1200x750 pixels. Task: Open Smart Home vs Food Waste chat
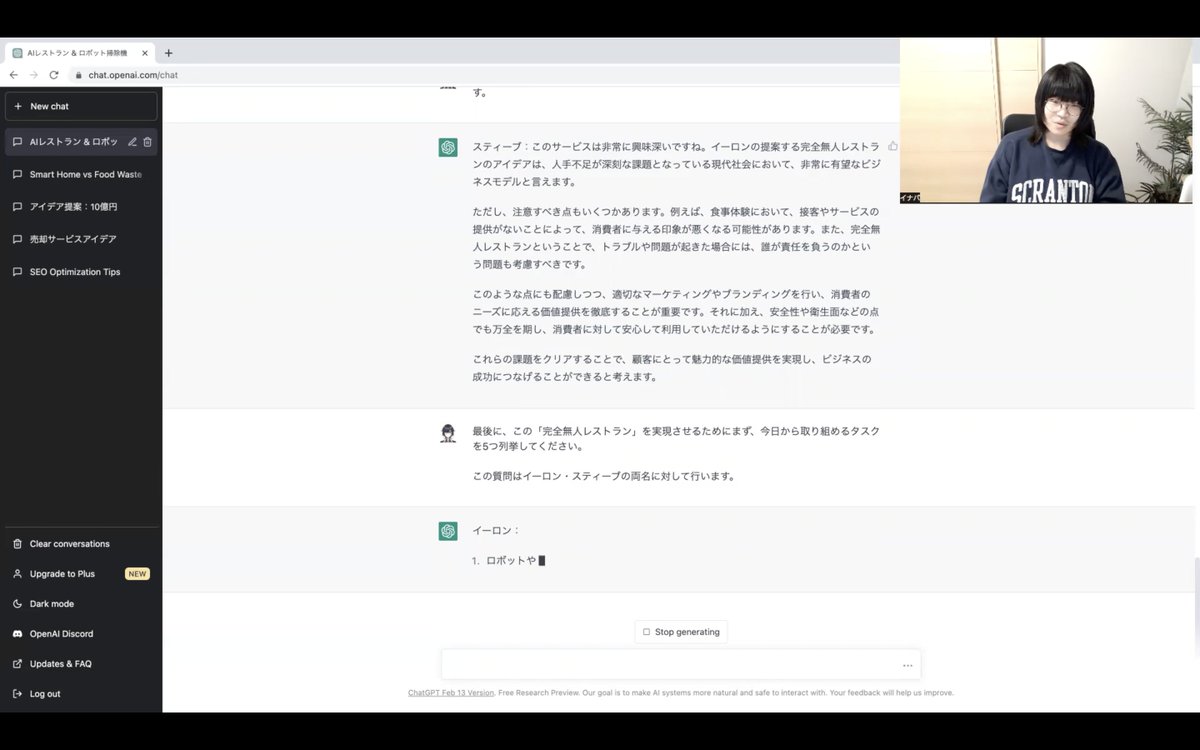pos(81,174)
